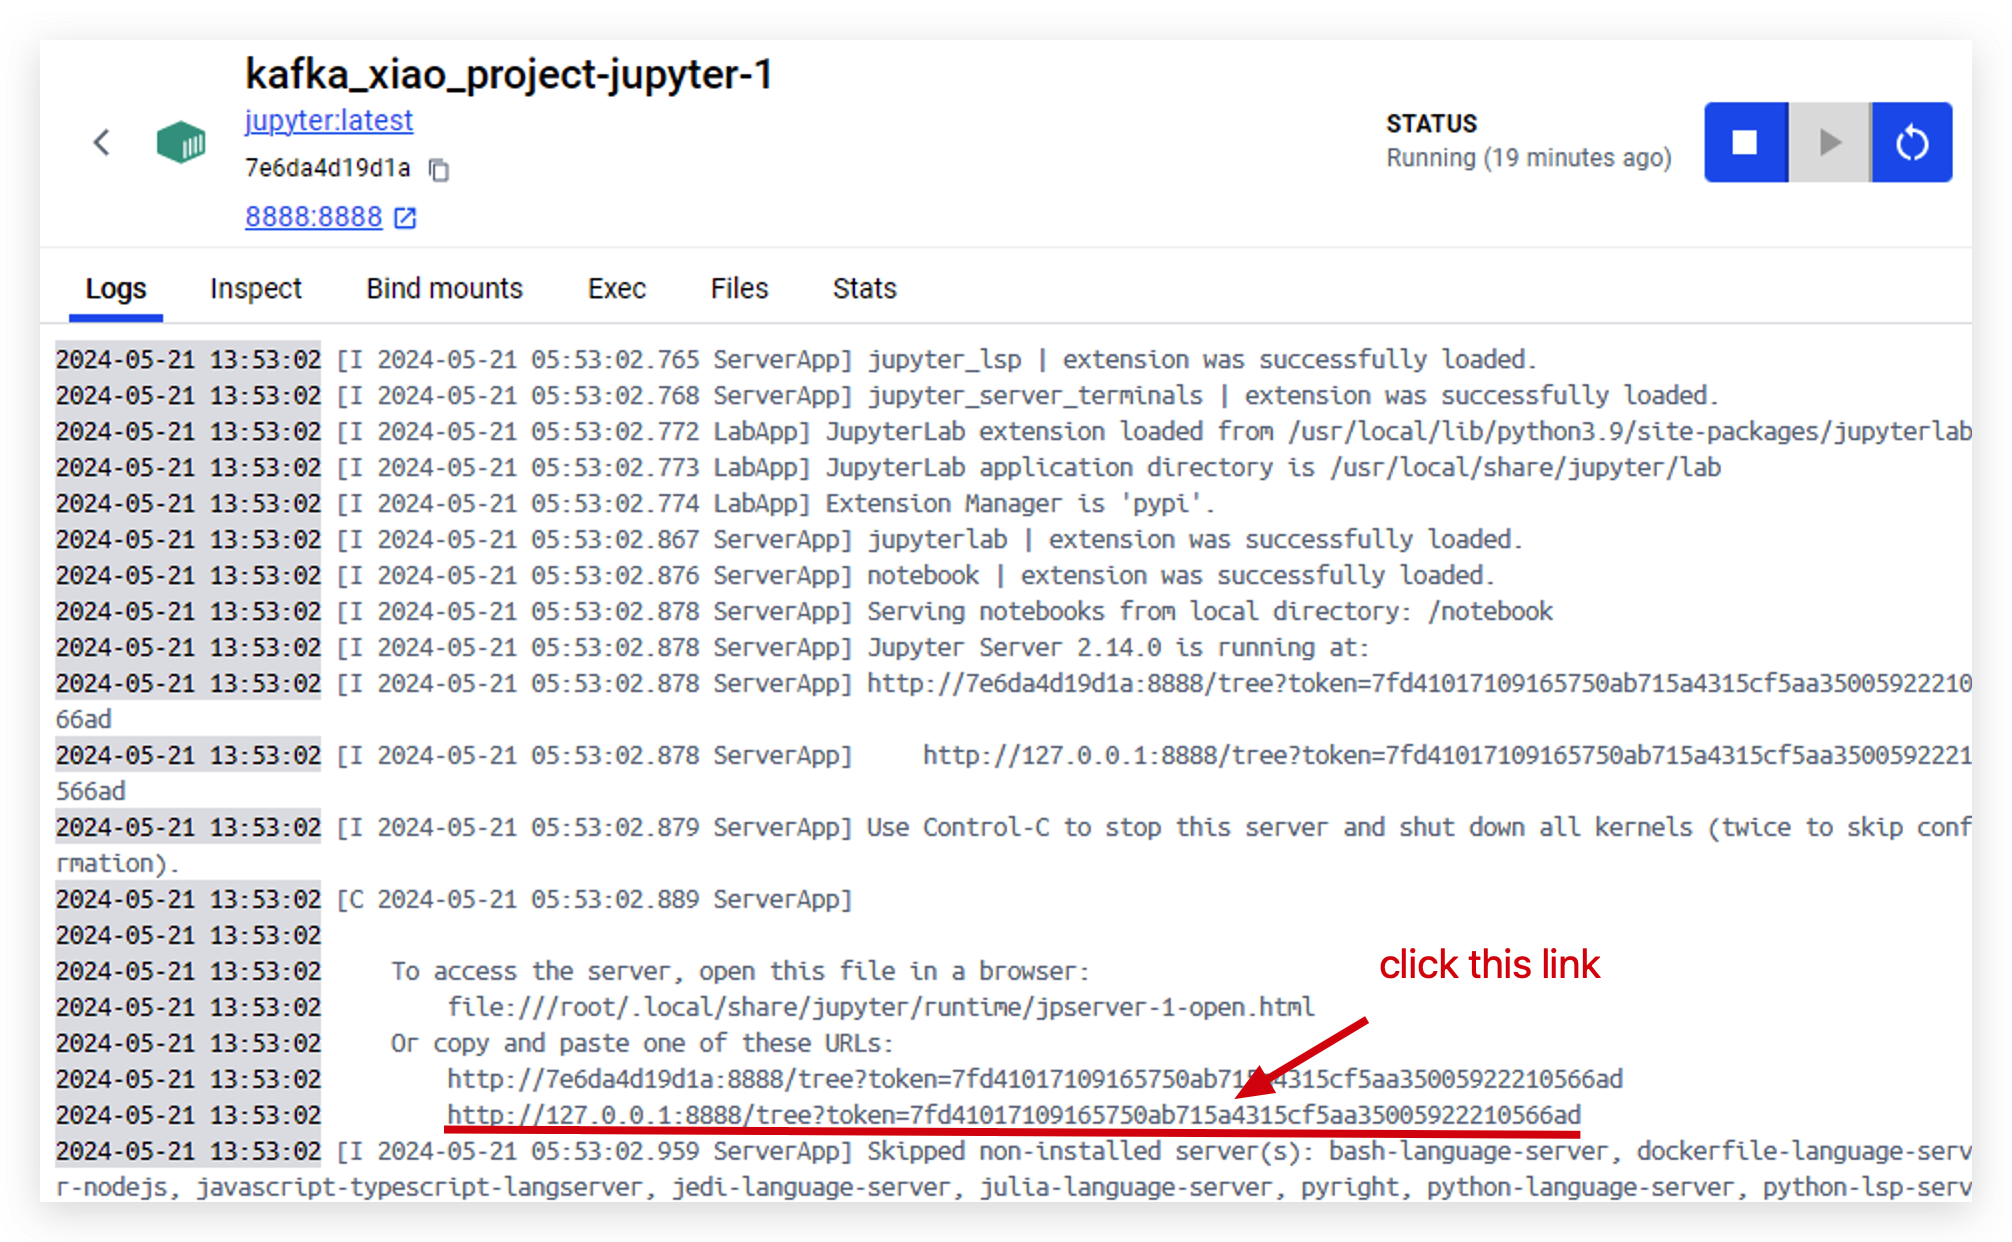The height and width of the screenshot is (1242, 2012).
Task: Go back using the left chevron arrow
Action: click(102, 142)
